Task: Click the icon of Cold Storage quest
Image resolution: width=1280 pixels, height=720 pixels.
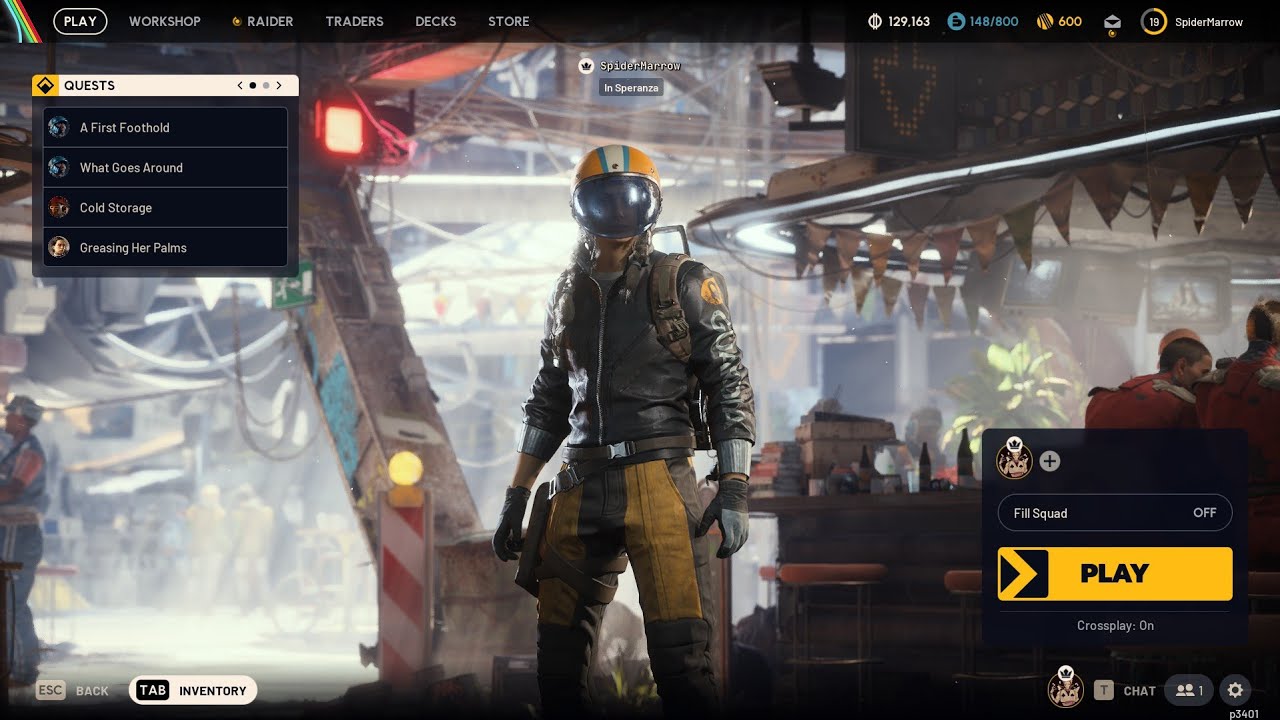Action: pos(59,207)
